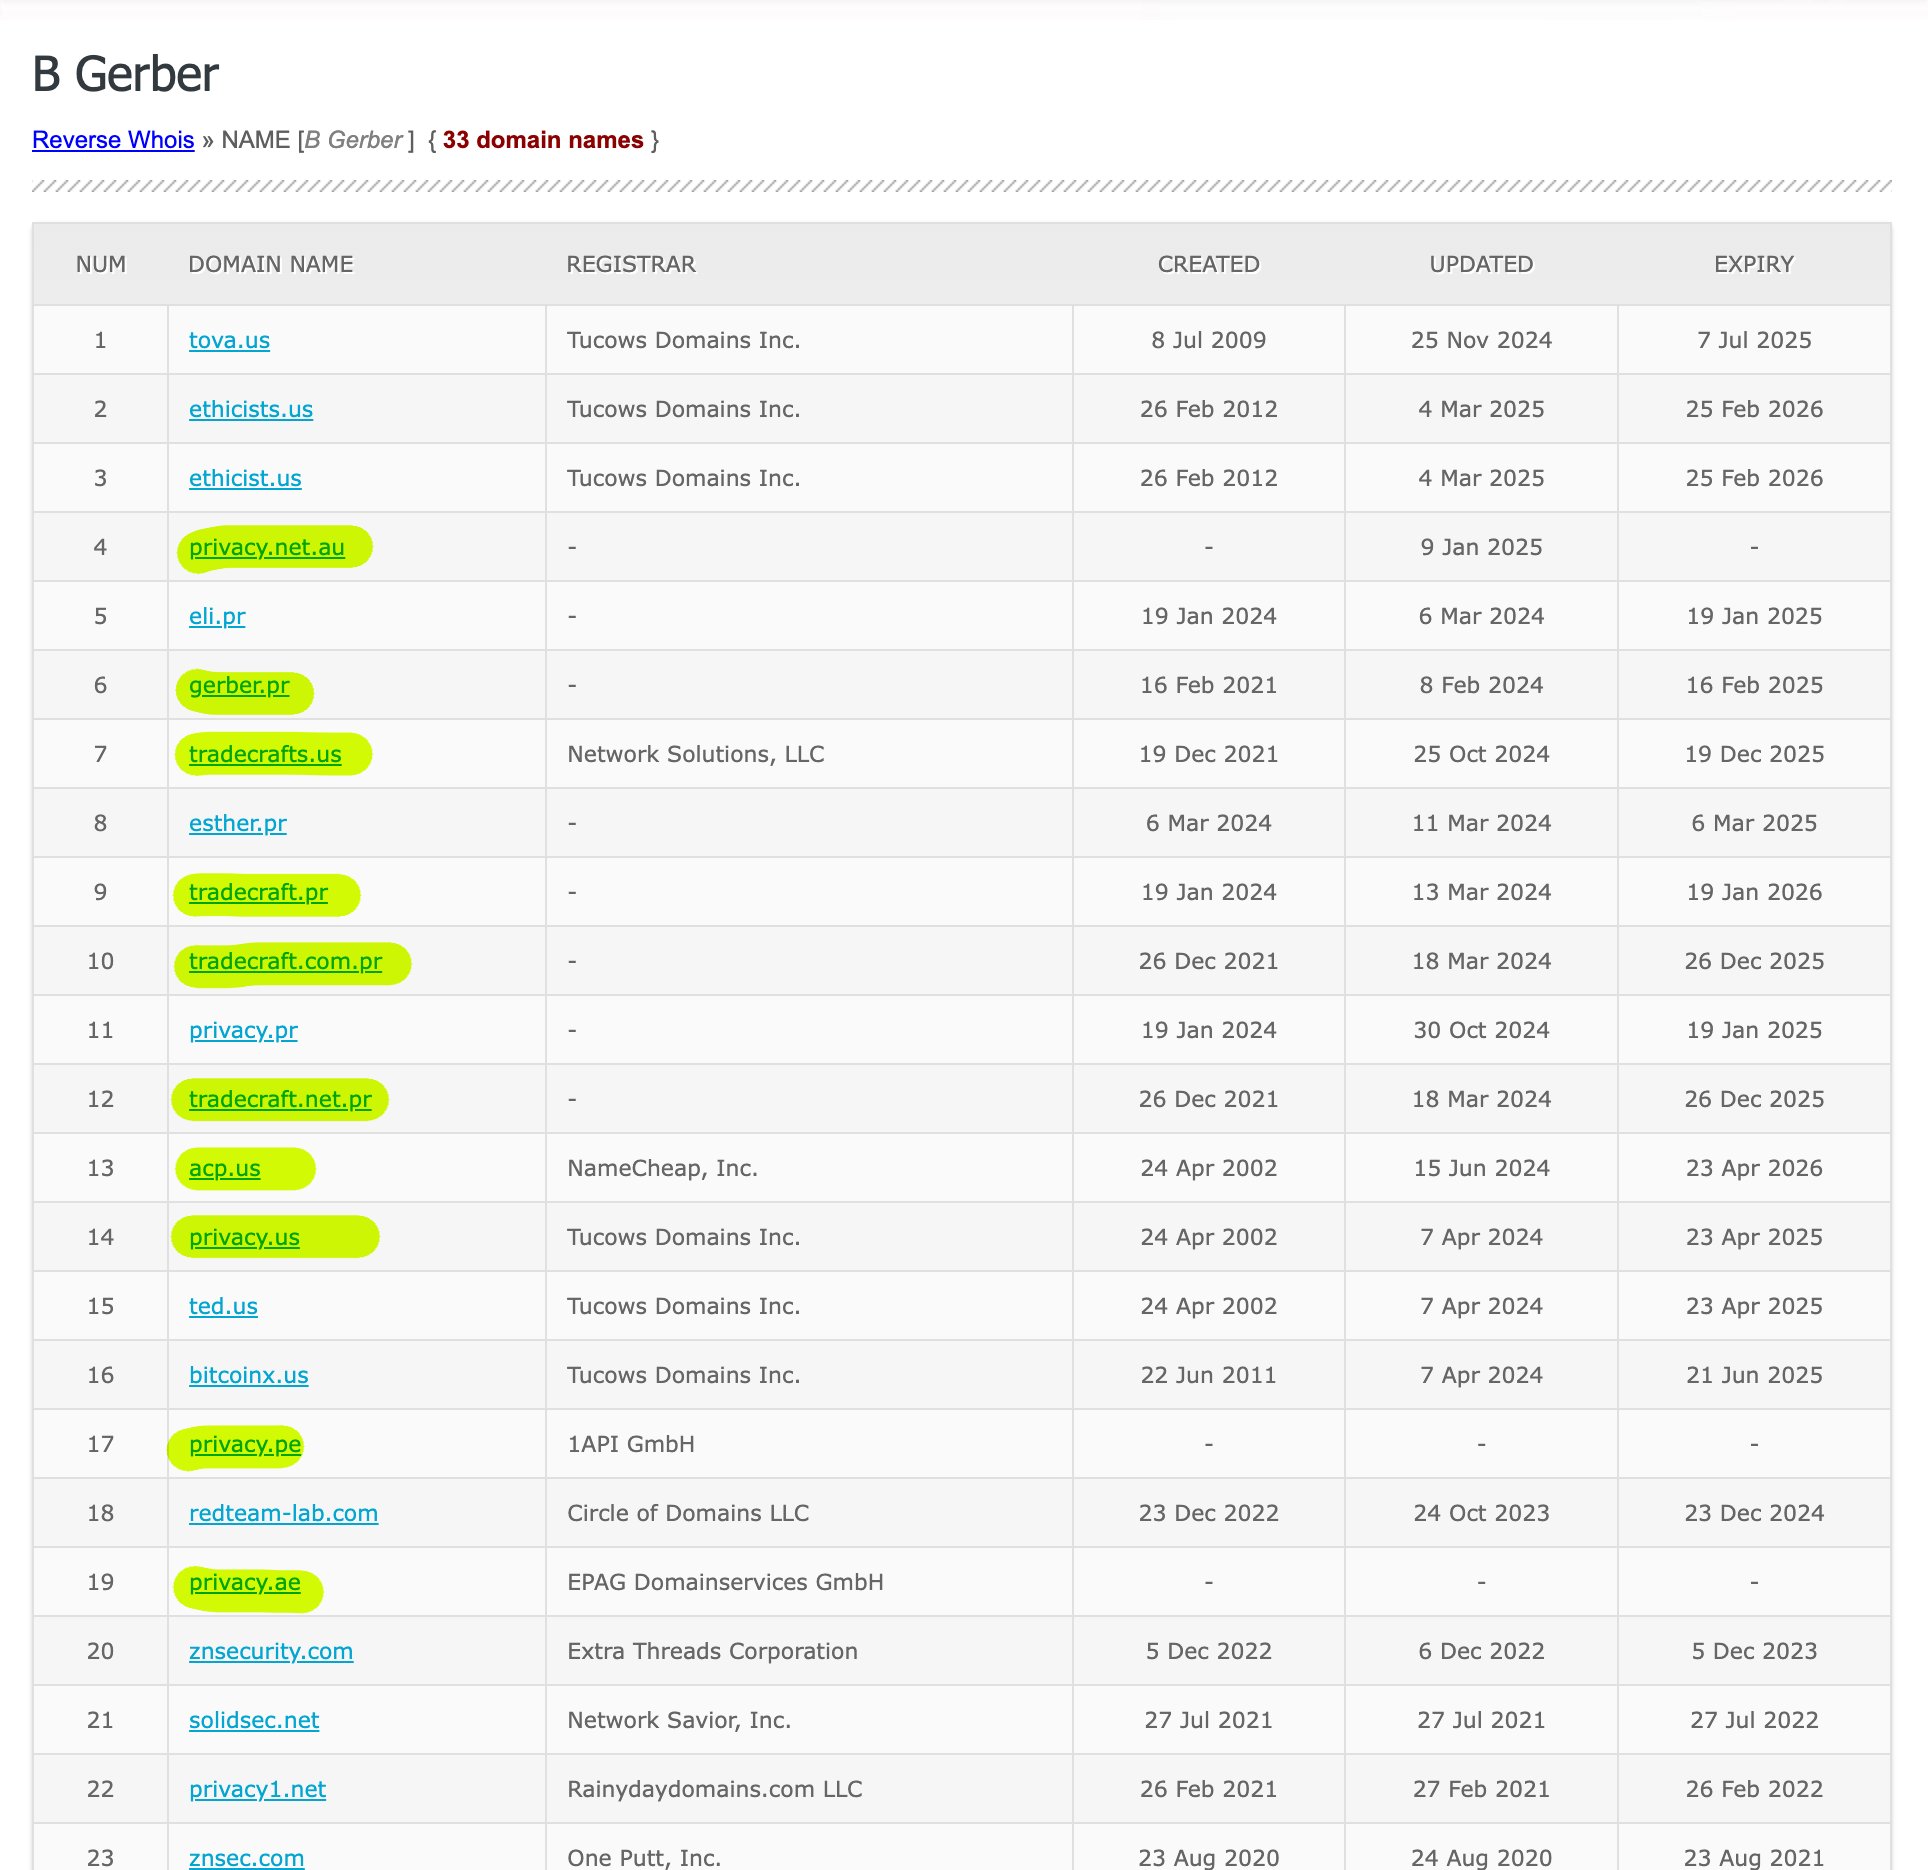This screenshot has width=1928, height=1870.
Task: Open the acp.us domain link
Action: 225,1168
